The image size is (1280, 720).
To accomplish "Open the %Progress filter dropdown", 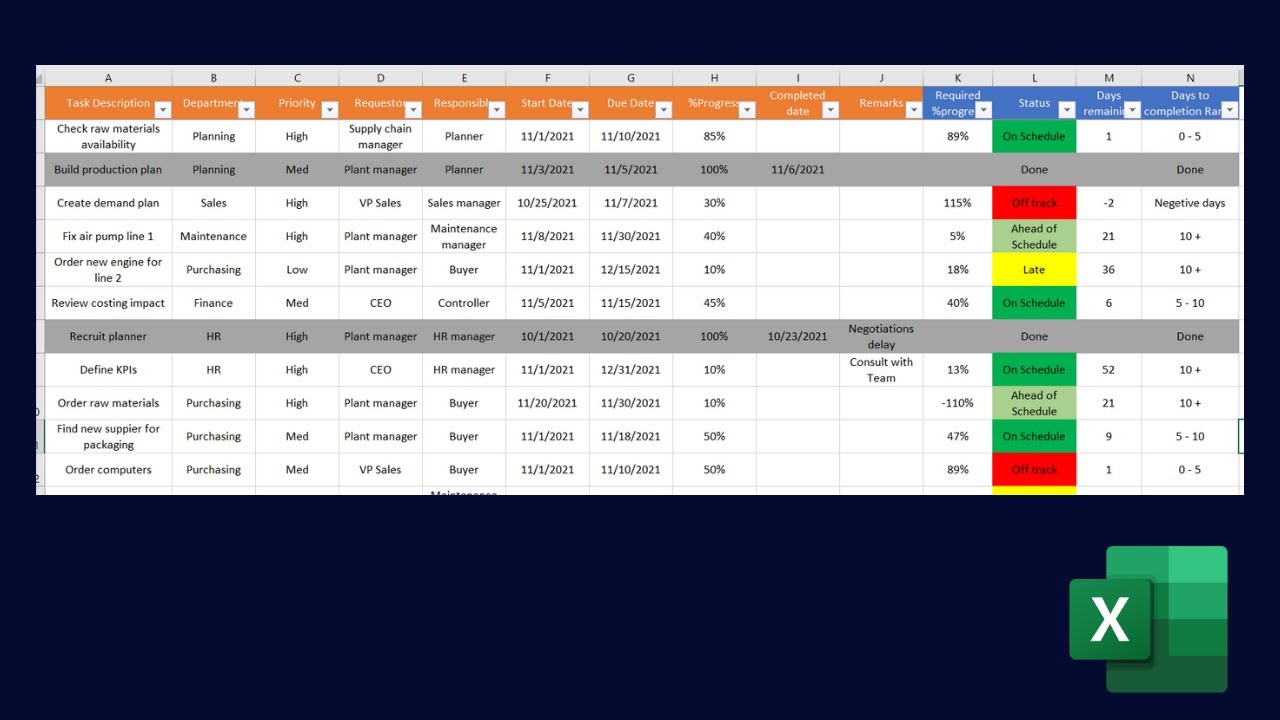I will (x=747, y=110).
